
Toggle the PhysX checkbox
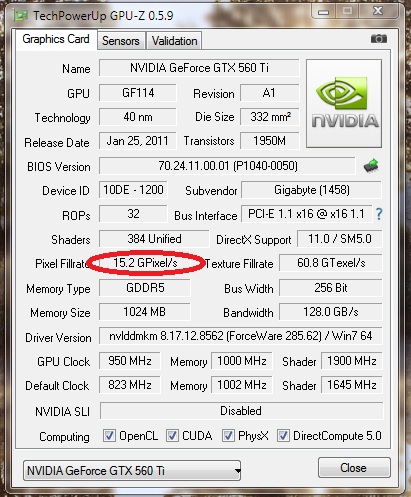point(228,435)
